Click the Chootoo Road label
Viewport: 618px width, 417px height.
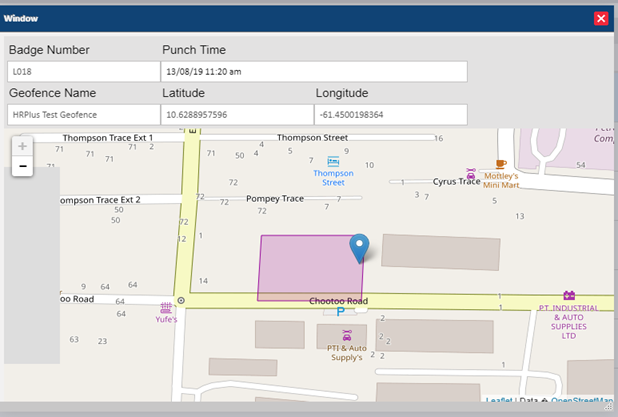click(339, 301)
